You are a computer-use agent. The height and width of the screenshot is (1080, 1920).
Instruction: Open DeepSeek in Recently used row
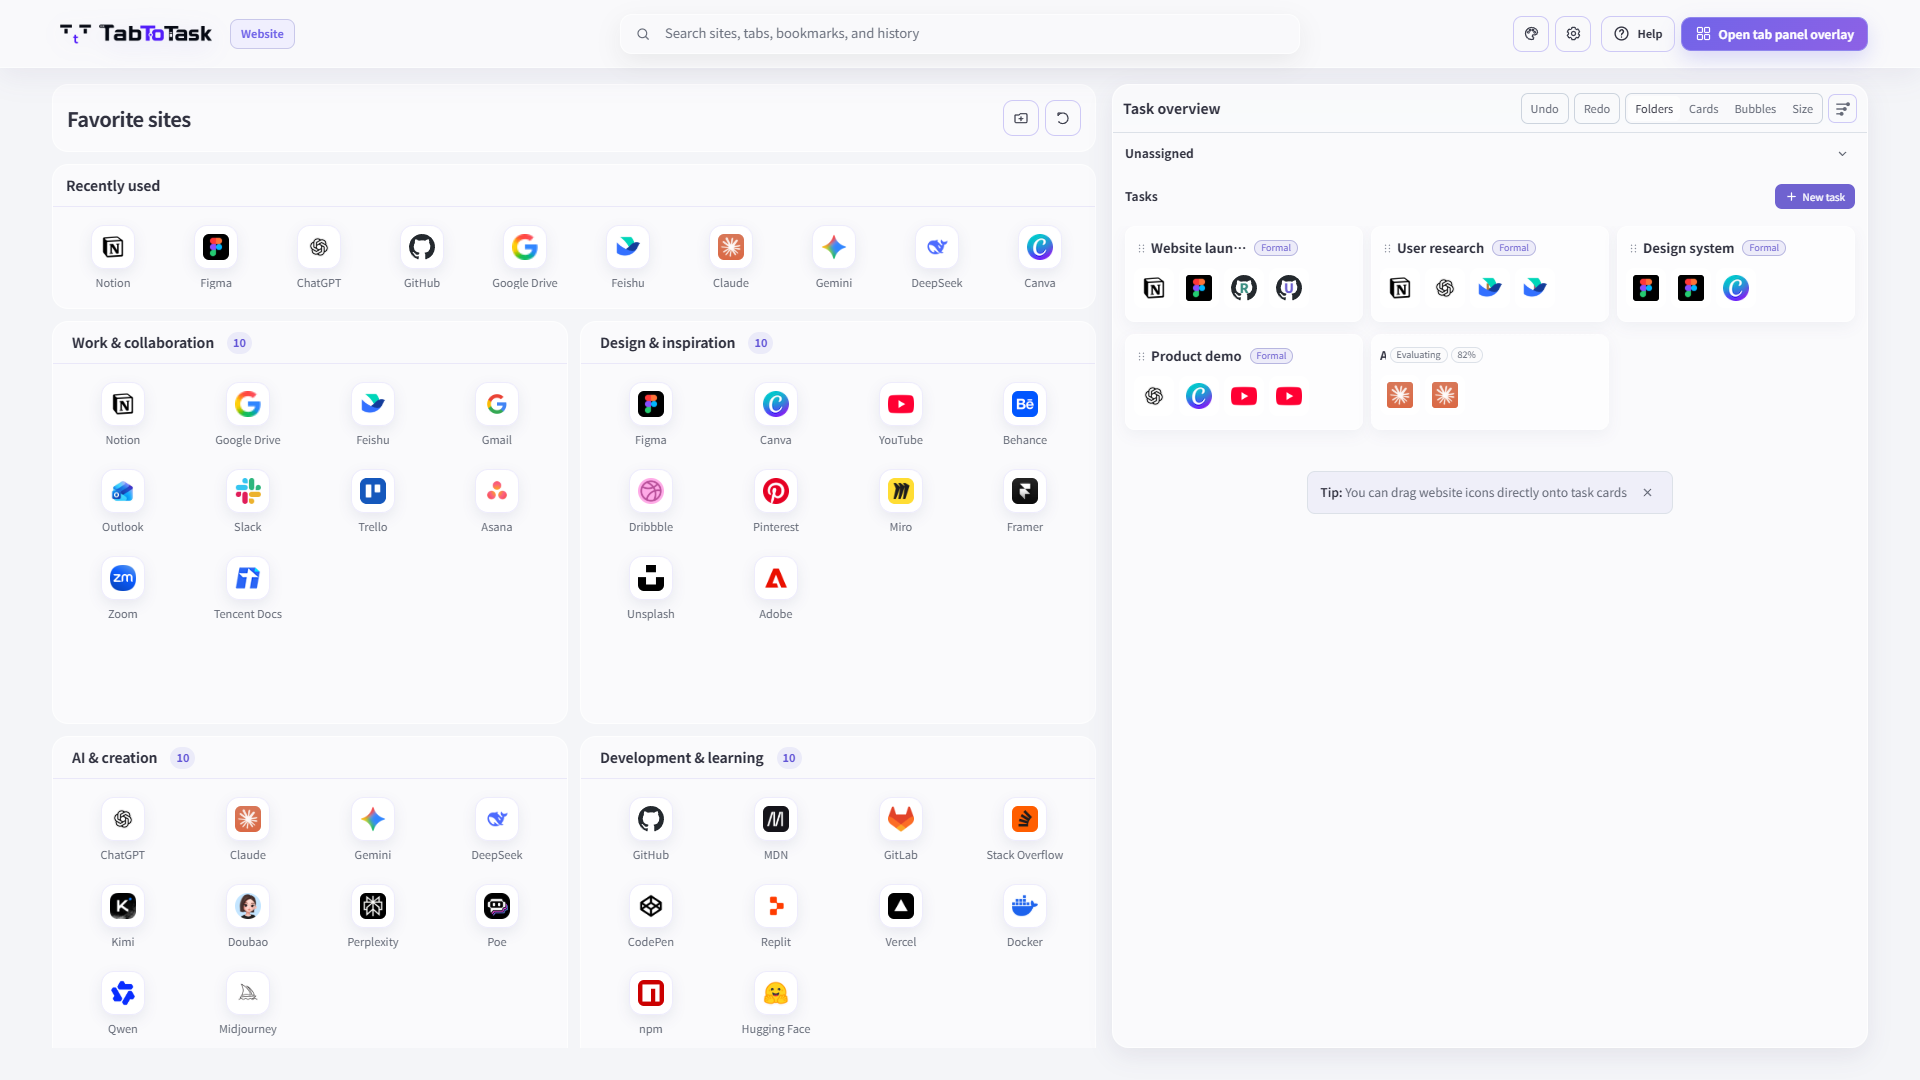point(937,247)
